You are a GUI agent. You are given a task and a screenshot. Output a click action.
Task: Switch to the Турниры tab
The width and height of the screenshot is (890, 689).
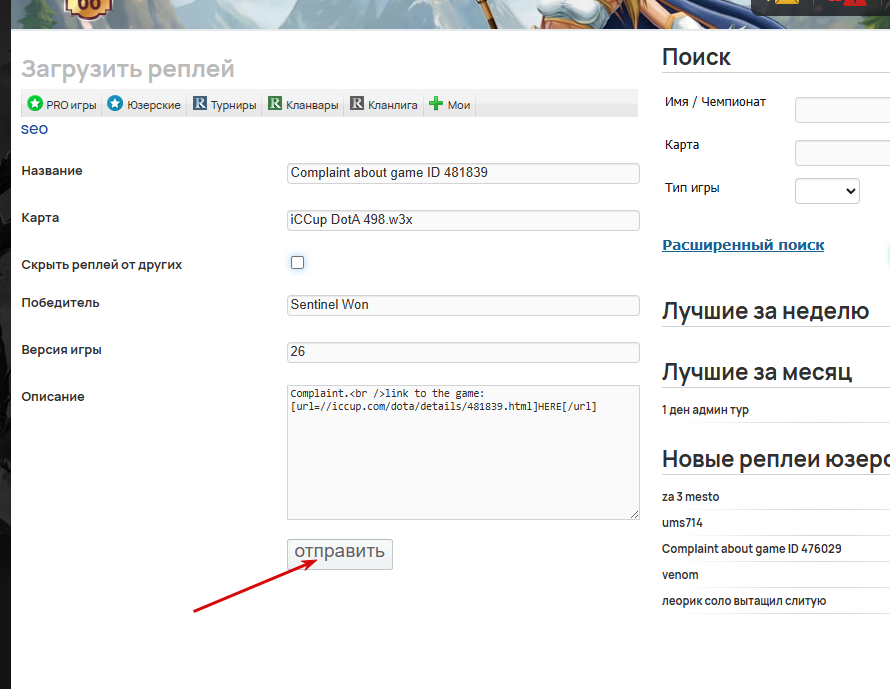224,104
